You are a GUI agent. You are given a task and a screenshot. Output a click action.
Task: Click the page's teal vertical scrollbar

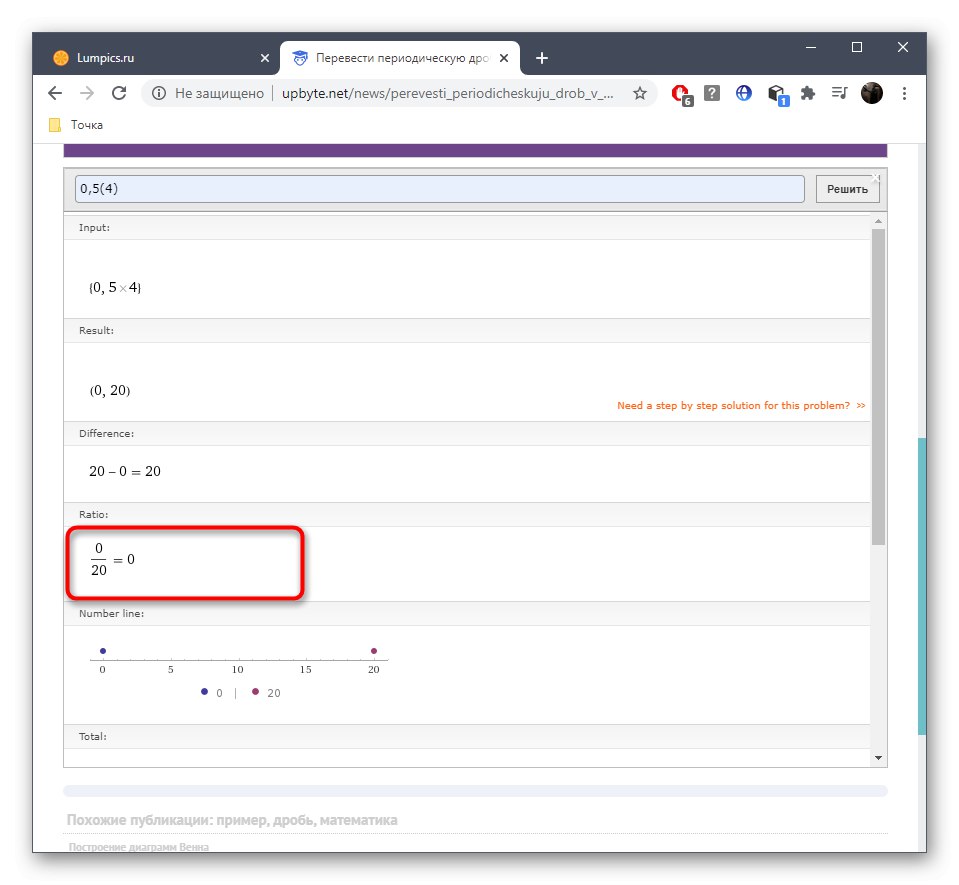pyautogui.click(x=922, y=586)
